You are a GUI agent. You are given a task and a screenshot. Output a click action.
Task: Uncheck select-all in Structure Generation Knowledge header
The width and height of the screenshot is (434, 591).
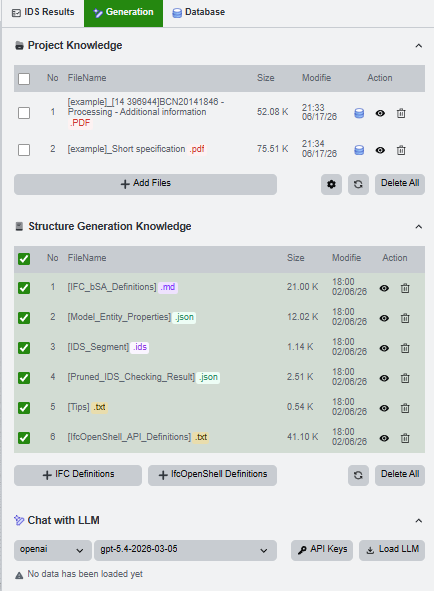click(24, 259)
